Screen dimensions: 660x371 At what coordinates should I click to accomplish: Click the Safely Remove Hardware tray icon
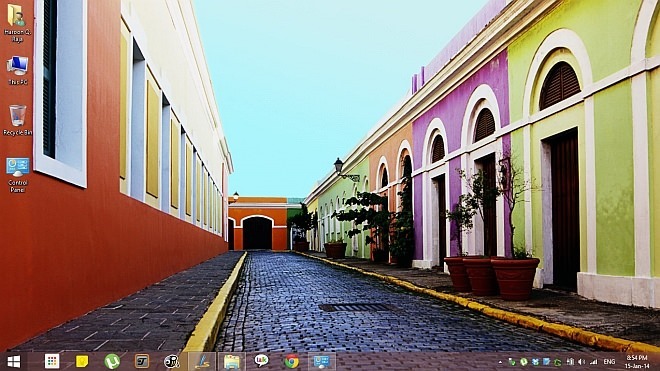[x=512, y=362]
